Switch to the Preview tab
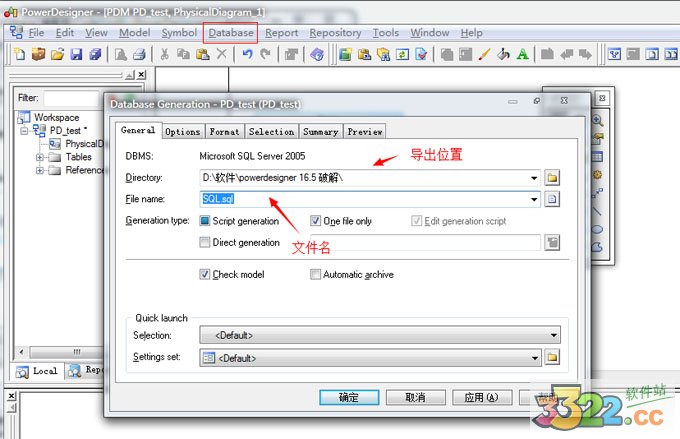680x439 pixels. [x=365, y=131]
